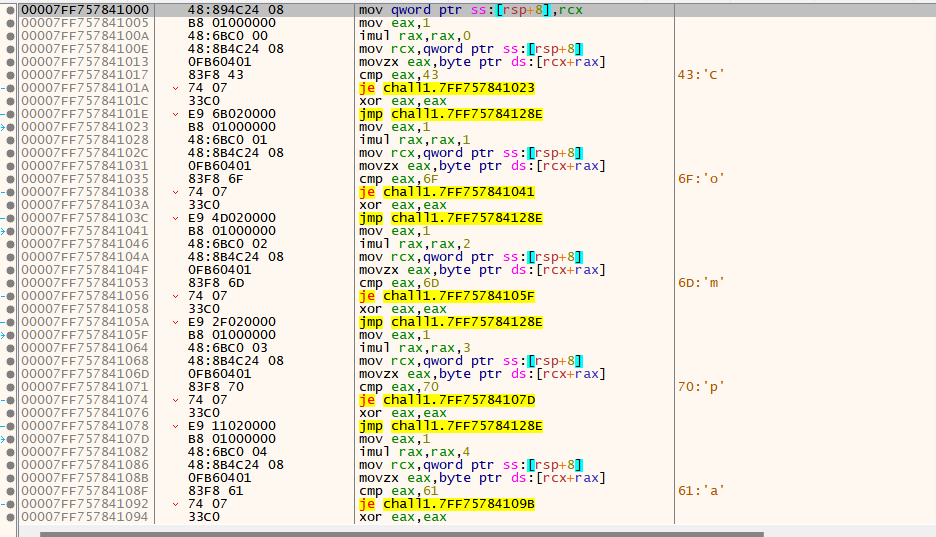This screenshot has height=537, width=936.
Task: Select address 00007FF757841028
Action: click(85, 140)
